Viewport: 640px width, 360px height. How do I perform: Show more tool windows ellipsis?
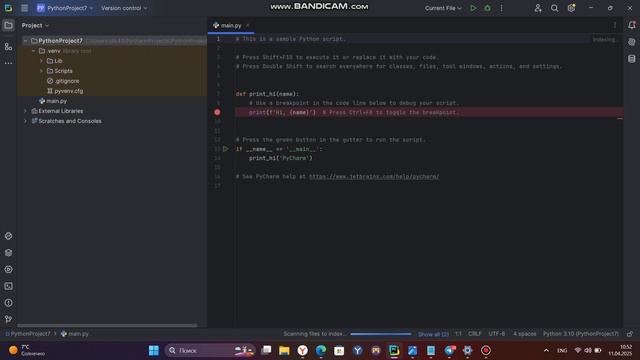pyautogui.click(x=8, y=63)
